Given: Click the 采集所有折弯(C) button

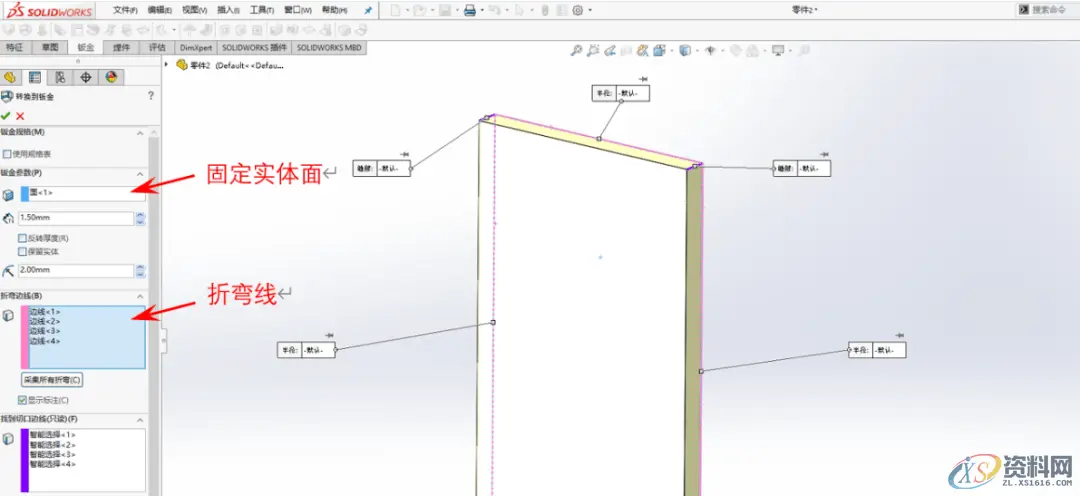Looking at the screenshot, I should 53,380.
